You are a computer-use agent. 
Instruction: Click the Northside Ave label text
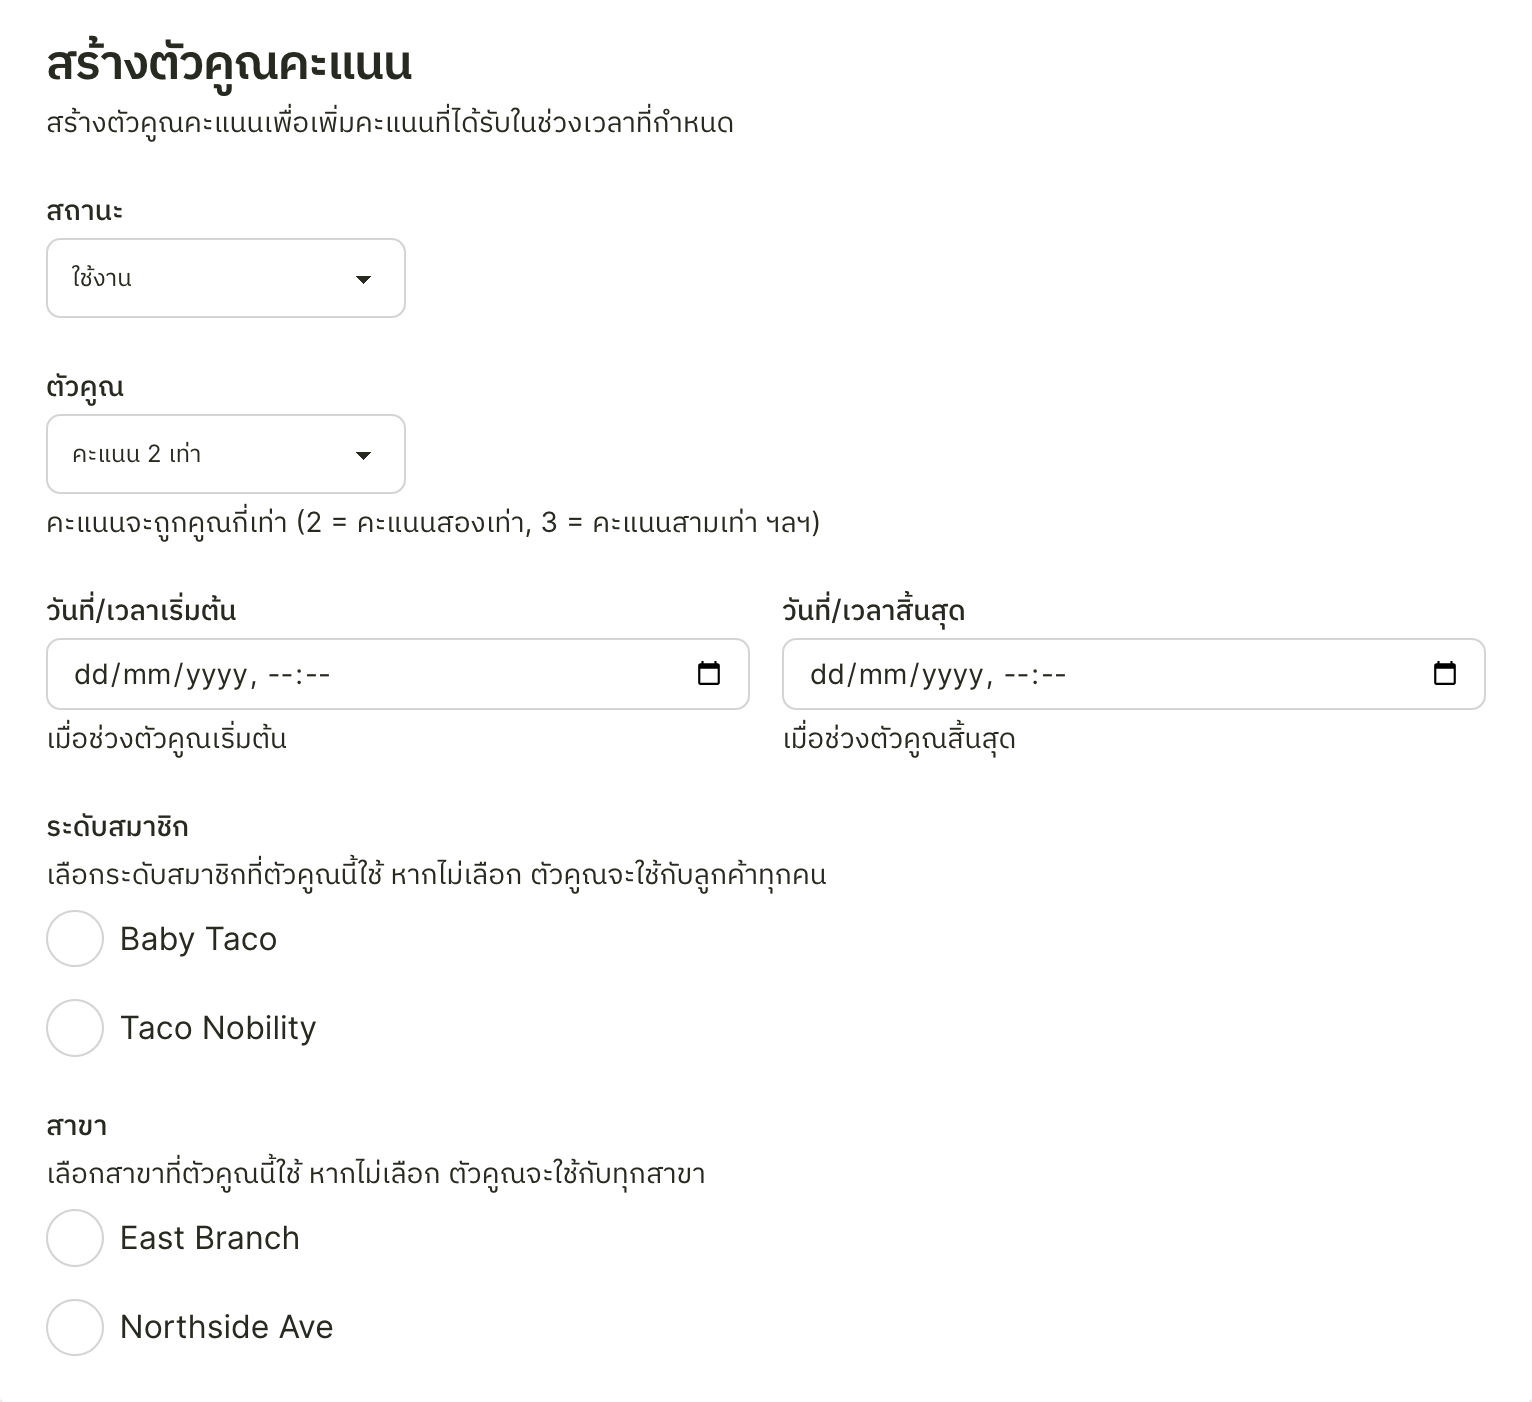[x=227, y=1327]
